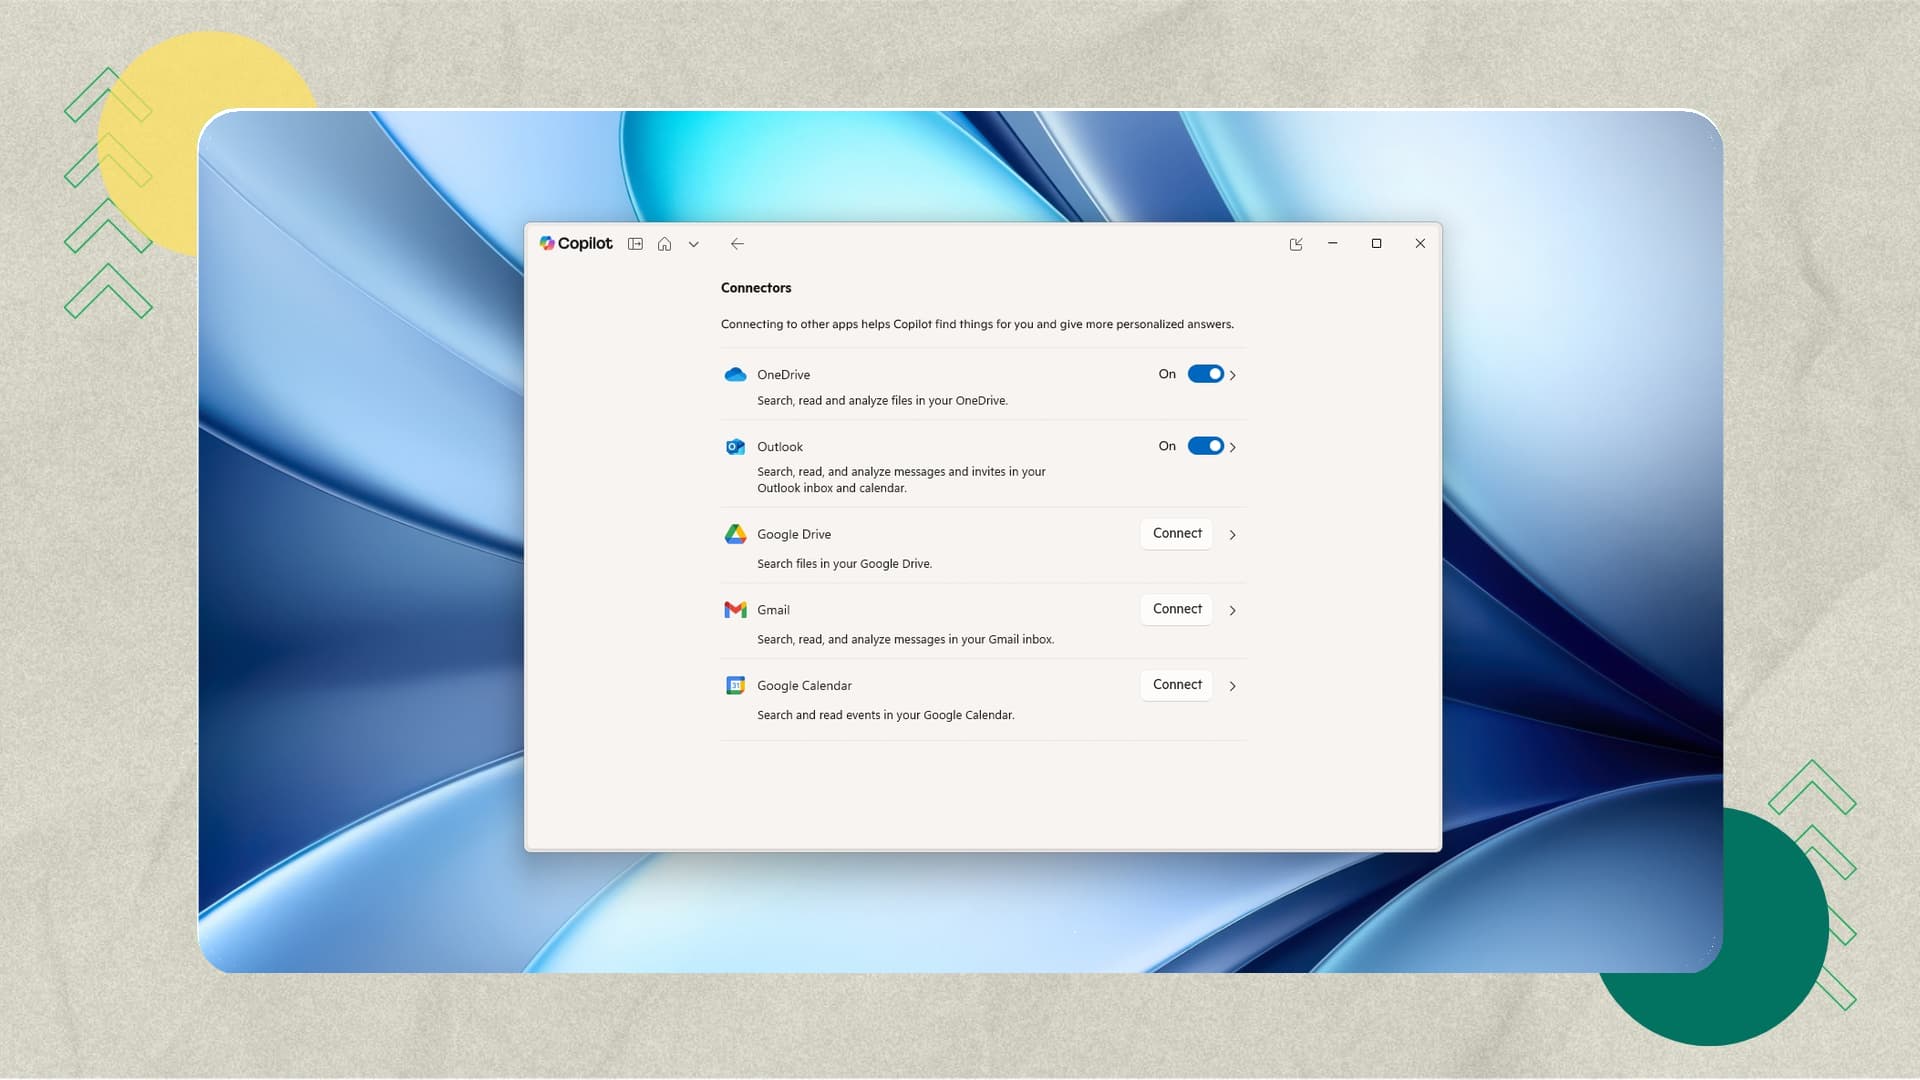This screenshot has height=1080, width=1920.
Task: Click the OneDrive cloud icon
Action: pyautogui.click(x=735, y=375)
